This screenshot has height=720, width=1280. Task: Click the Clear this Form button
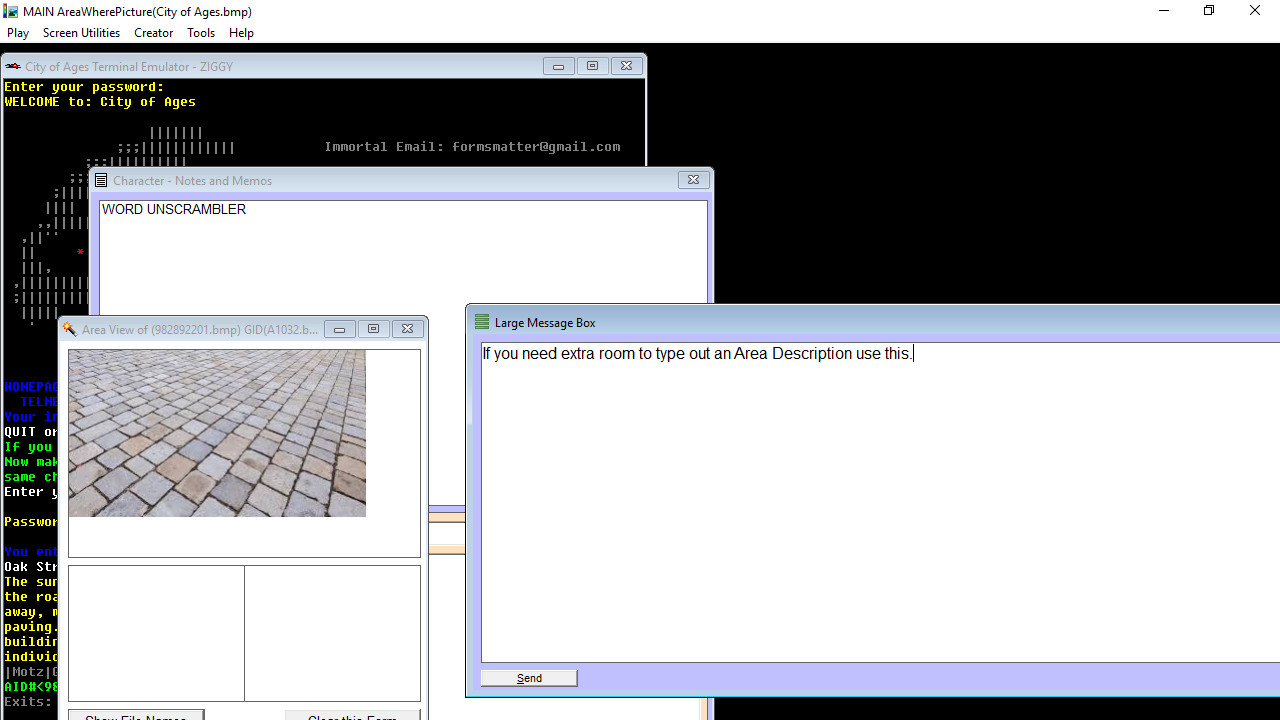[352, 716]
